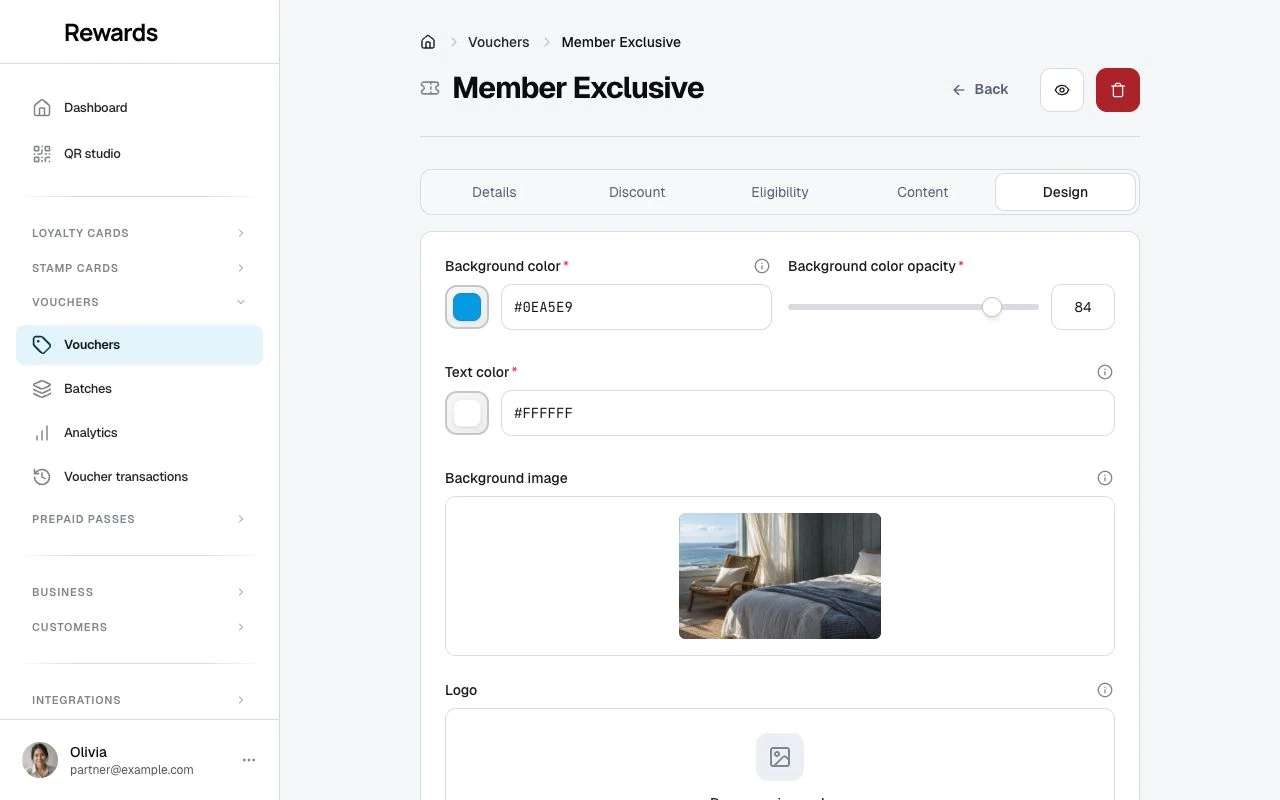Open Batches in sidebar
The image size is (1280, 800).
click(140, 389)
